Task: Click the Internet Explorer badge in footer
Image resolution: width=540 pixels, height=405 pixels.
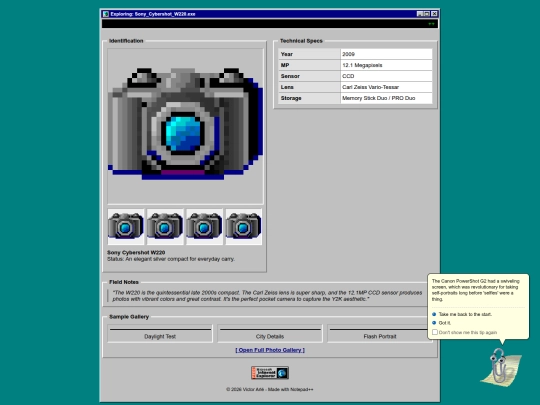Action: pyautogui.click(x=270, y=373)
